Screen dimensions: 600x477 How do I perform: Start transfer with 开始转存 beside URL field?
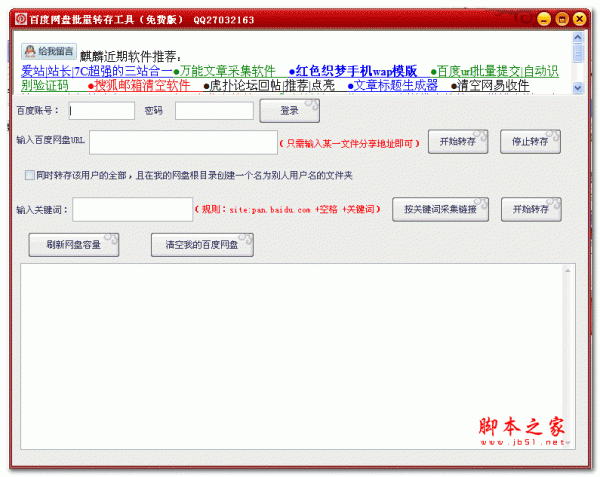point(458,142)
